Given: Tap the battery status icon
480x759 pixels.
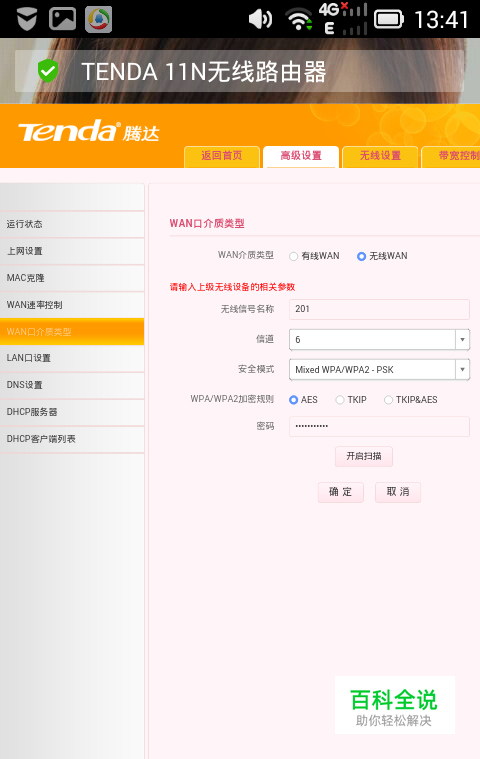Looking at the screenshot, I should pos(389,20).
